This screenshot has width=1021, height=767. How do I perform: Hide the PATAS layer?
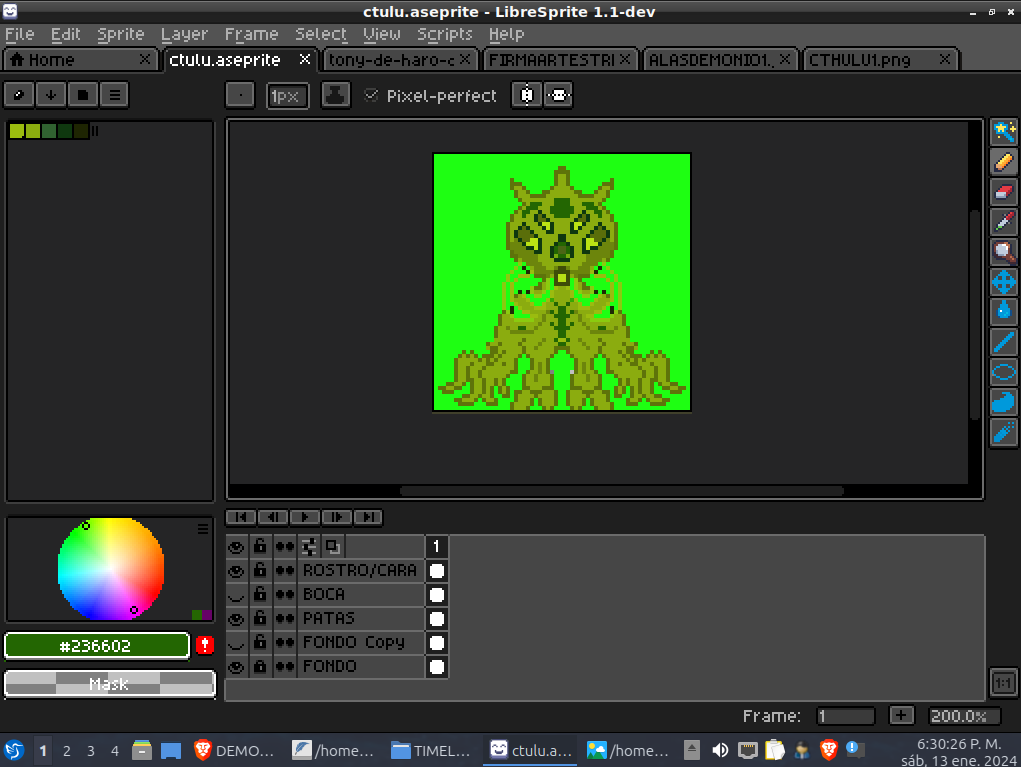(236, 619)
